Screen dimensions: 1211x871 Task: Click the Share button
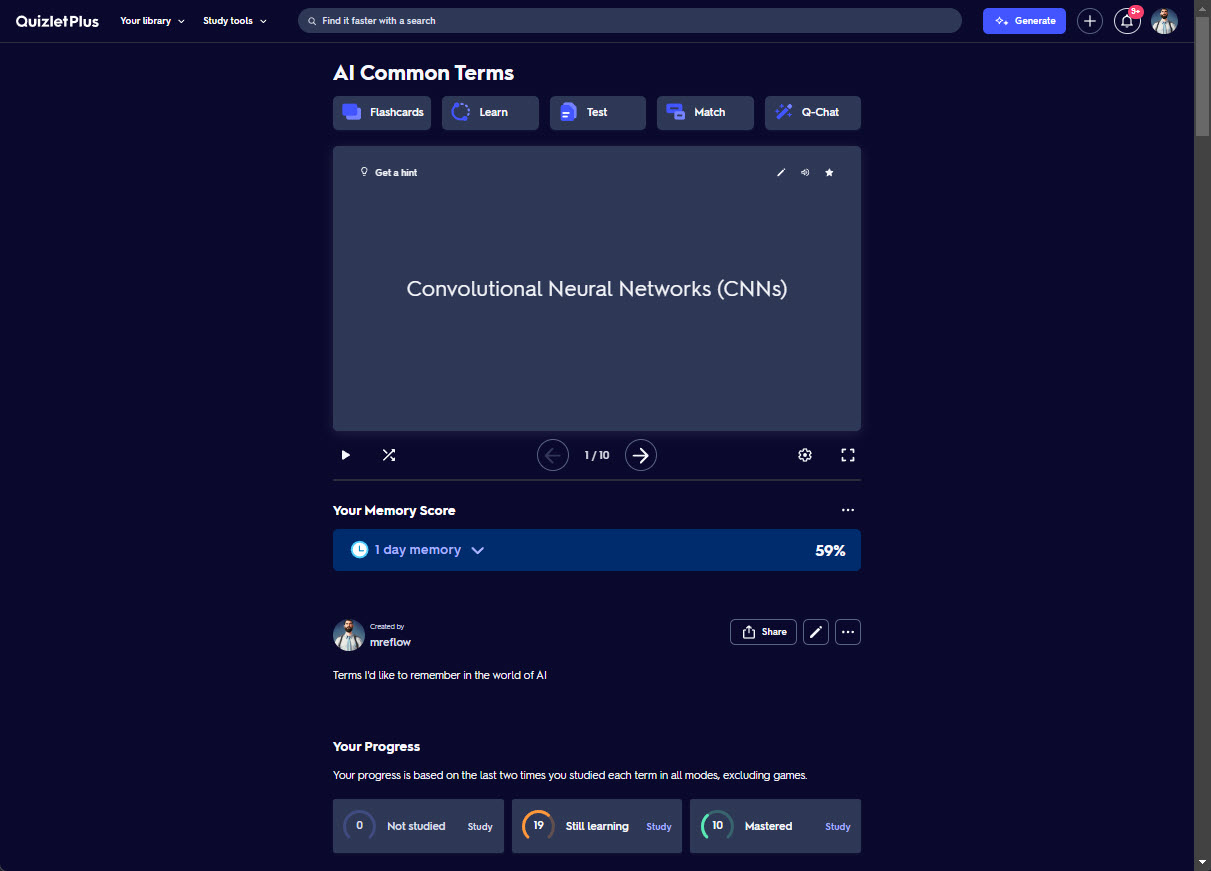click(763, 632)
